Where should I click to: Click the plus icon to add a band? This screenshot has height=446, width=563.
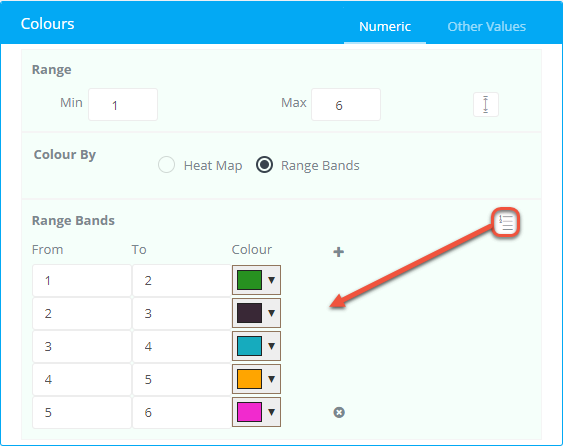tap(338, 252)
